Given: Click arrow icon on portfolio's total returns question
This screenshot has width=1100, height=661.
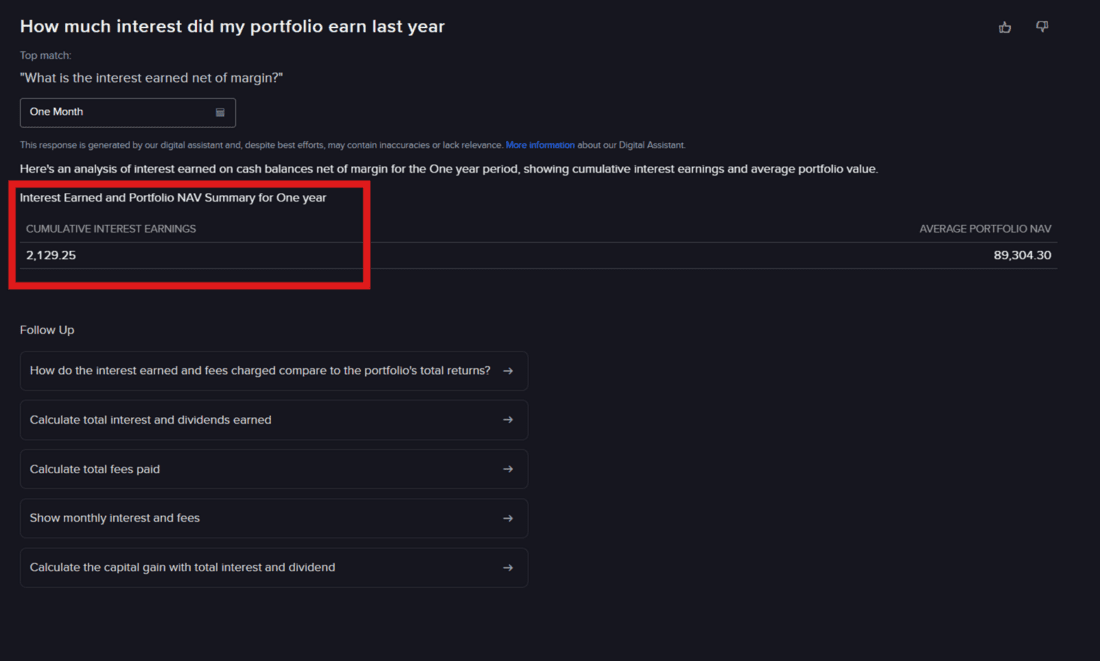Looking at the screenshot, I should (x=508, y=371).
